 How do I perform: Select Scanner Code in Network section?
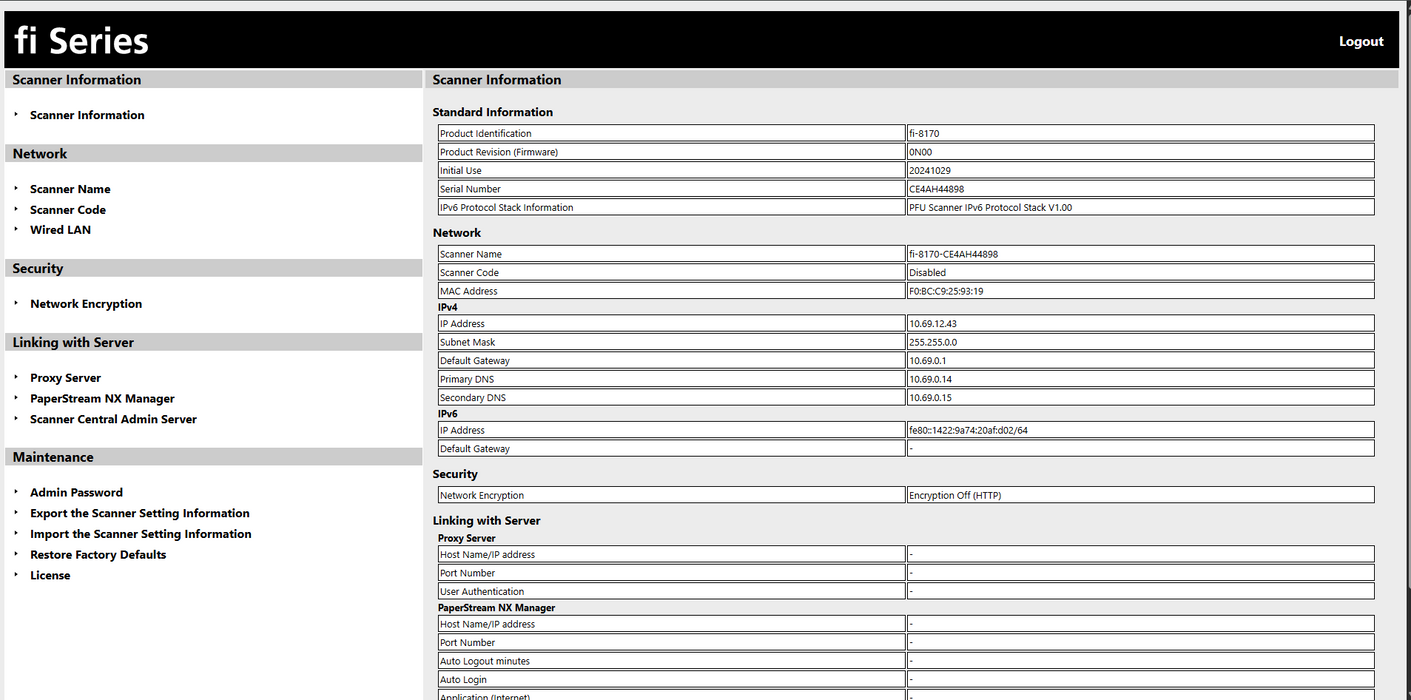coord(67,210)
